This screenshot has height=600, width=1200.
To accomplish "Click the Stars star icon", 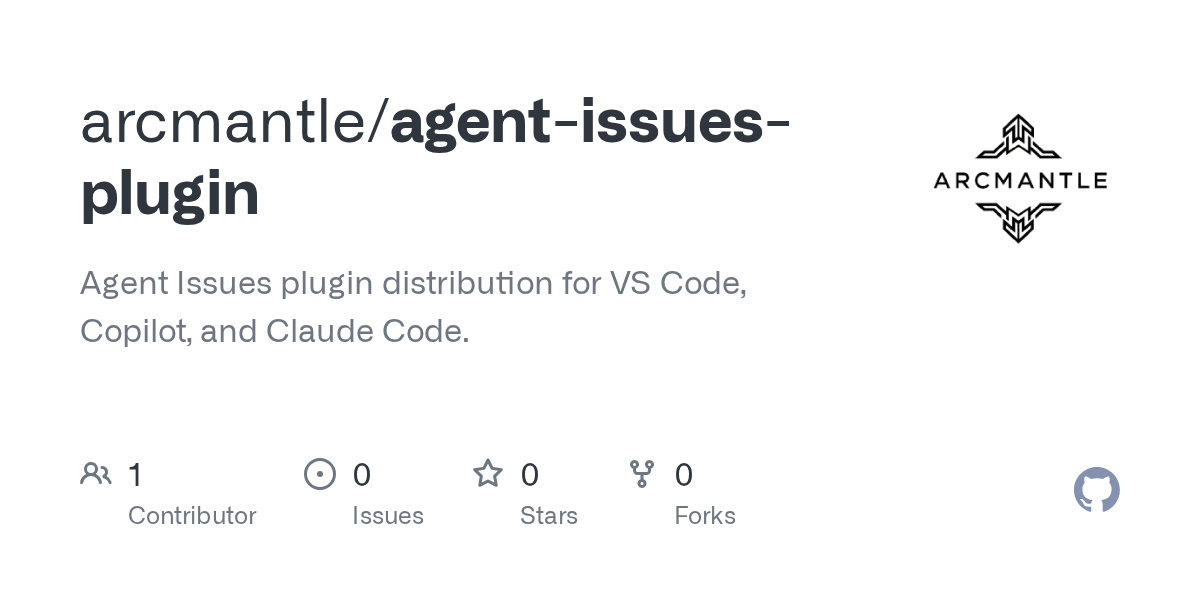I will point(488,473).
